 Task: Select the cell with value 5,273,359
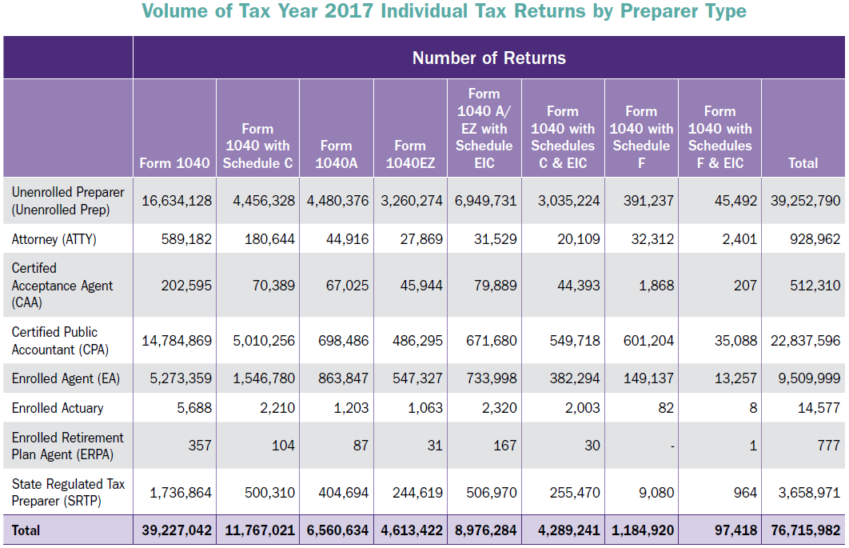pyautogui.click(x=178, y=379)
